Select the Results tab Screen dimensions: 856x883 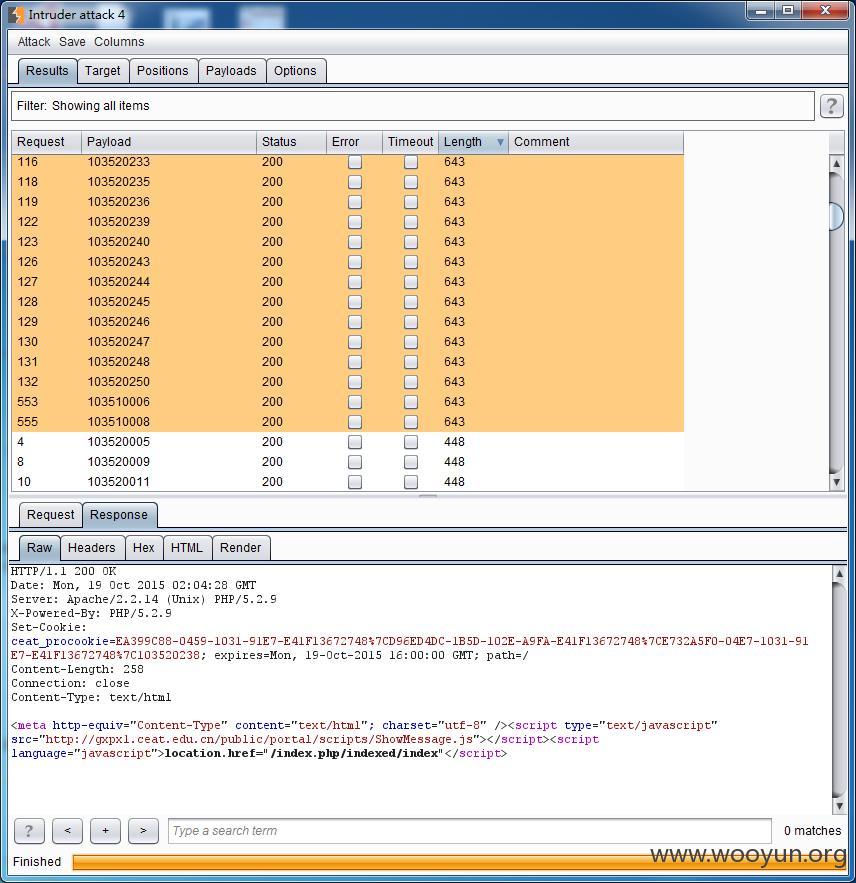pyautogui.click(x=47, y=71)
